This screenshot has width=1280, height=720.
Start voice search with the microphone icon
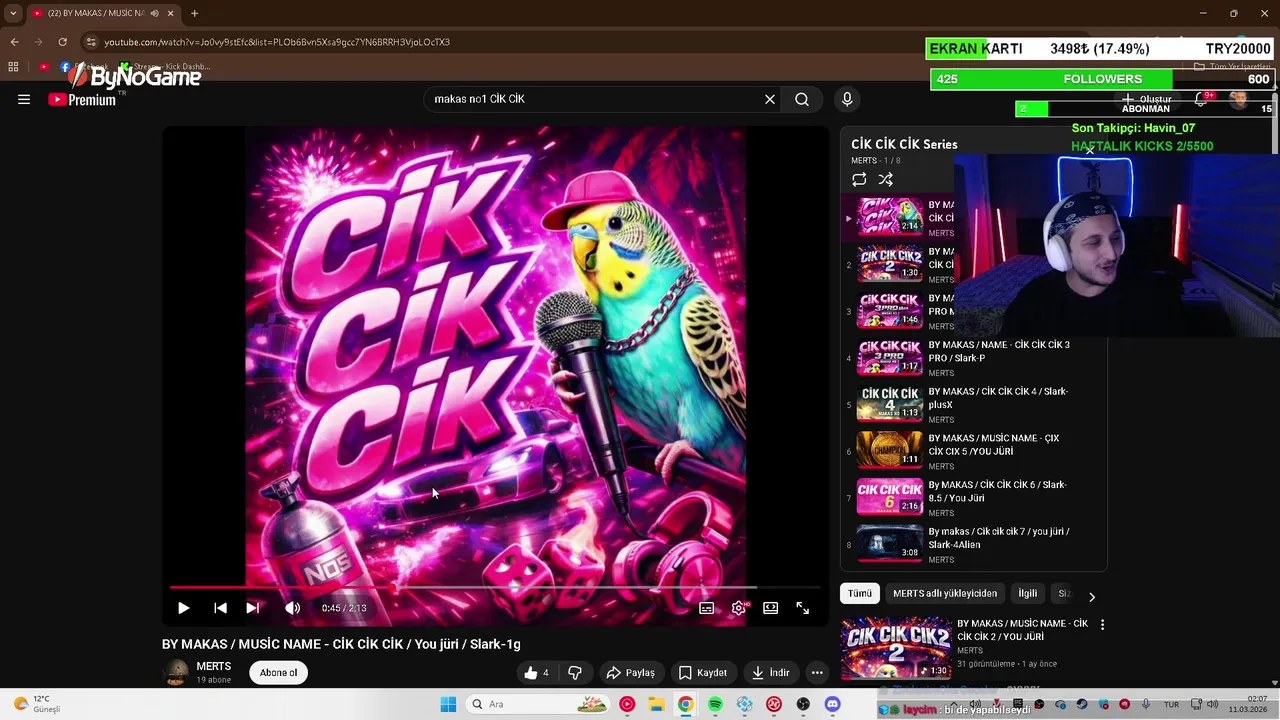(847, 99)
